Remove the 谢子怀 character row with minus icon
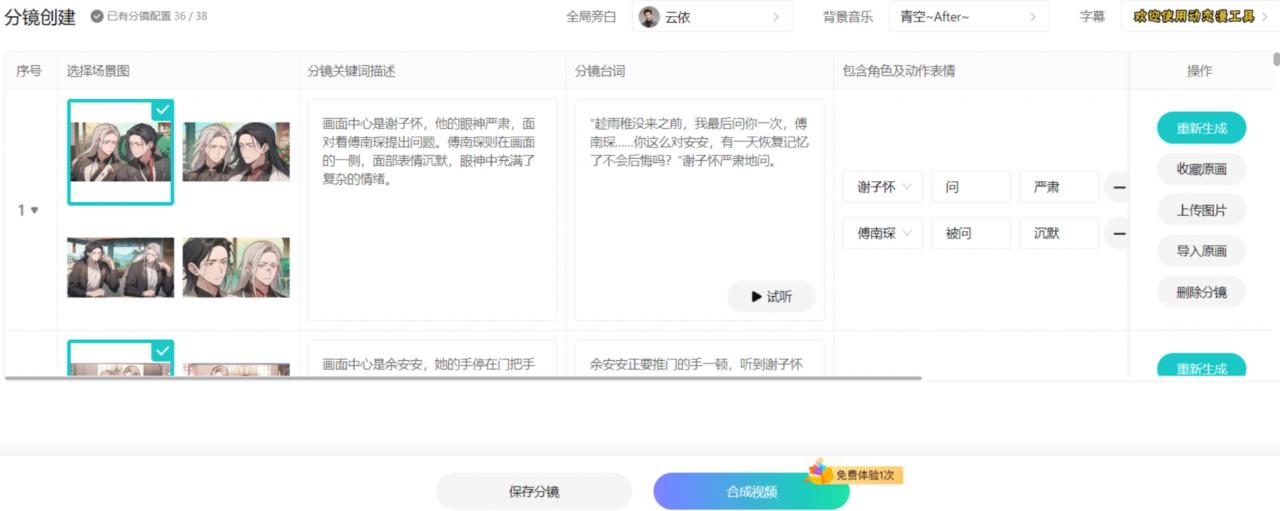Screen dimensions: 1280x511 pyautogui.click(x=1119, y=187)
